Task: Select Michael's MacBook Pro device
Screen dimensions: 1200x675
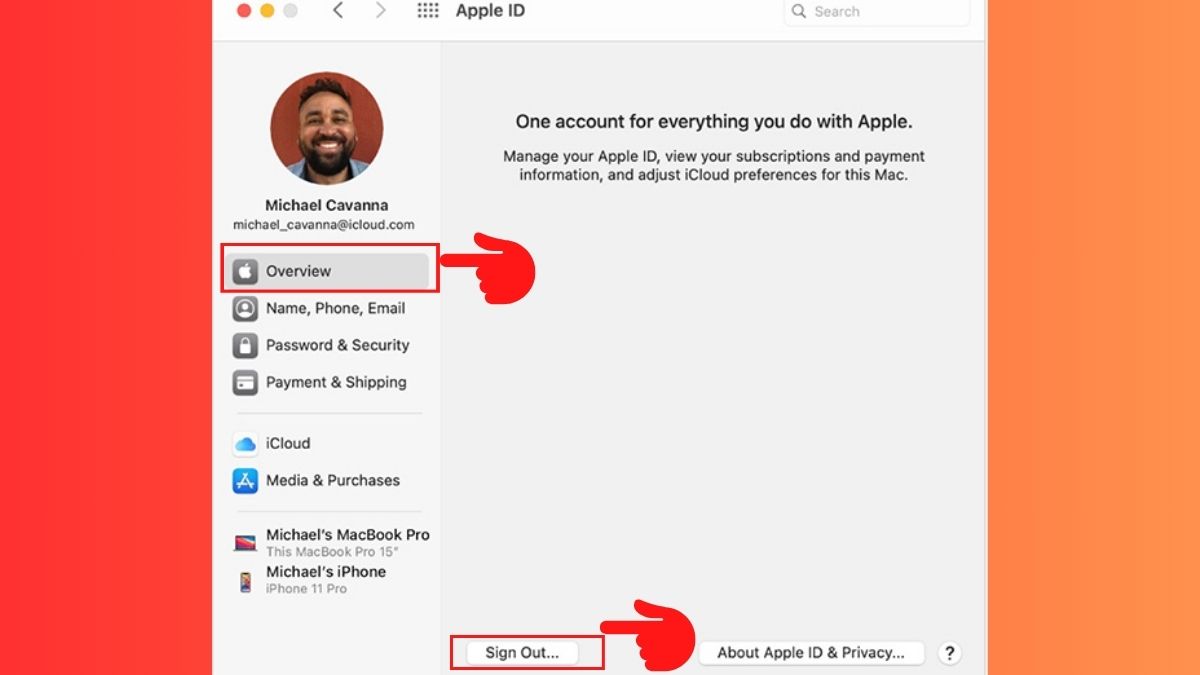Action: [x=331, y=542]
